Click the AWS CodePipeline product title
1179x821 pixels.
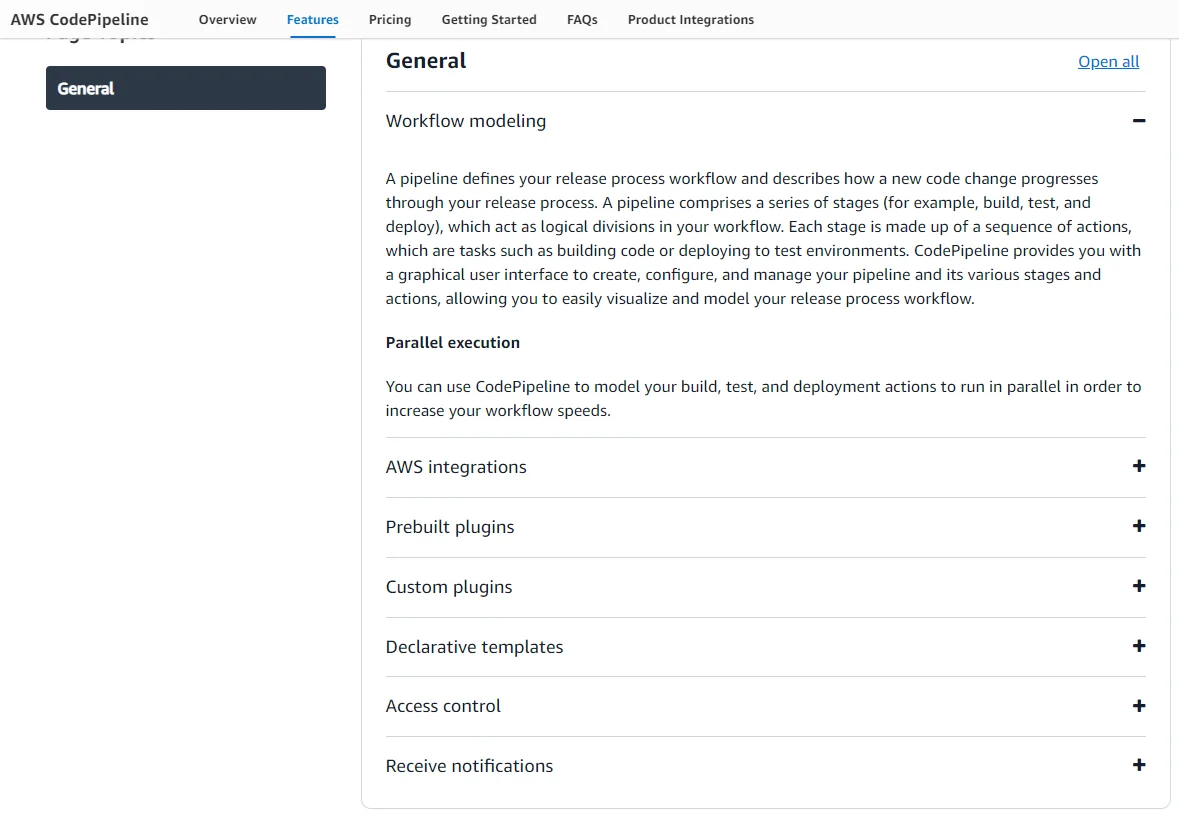pos(80,20)
